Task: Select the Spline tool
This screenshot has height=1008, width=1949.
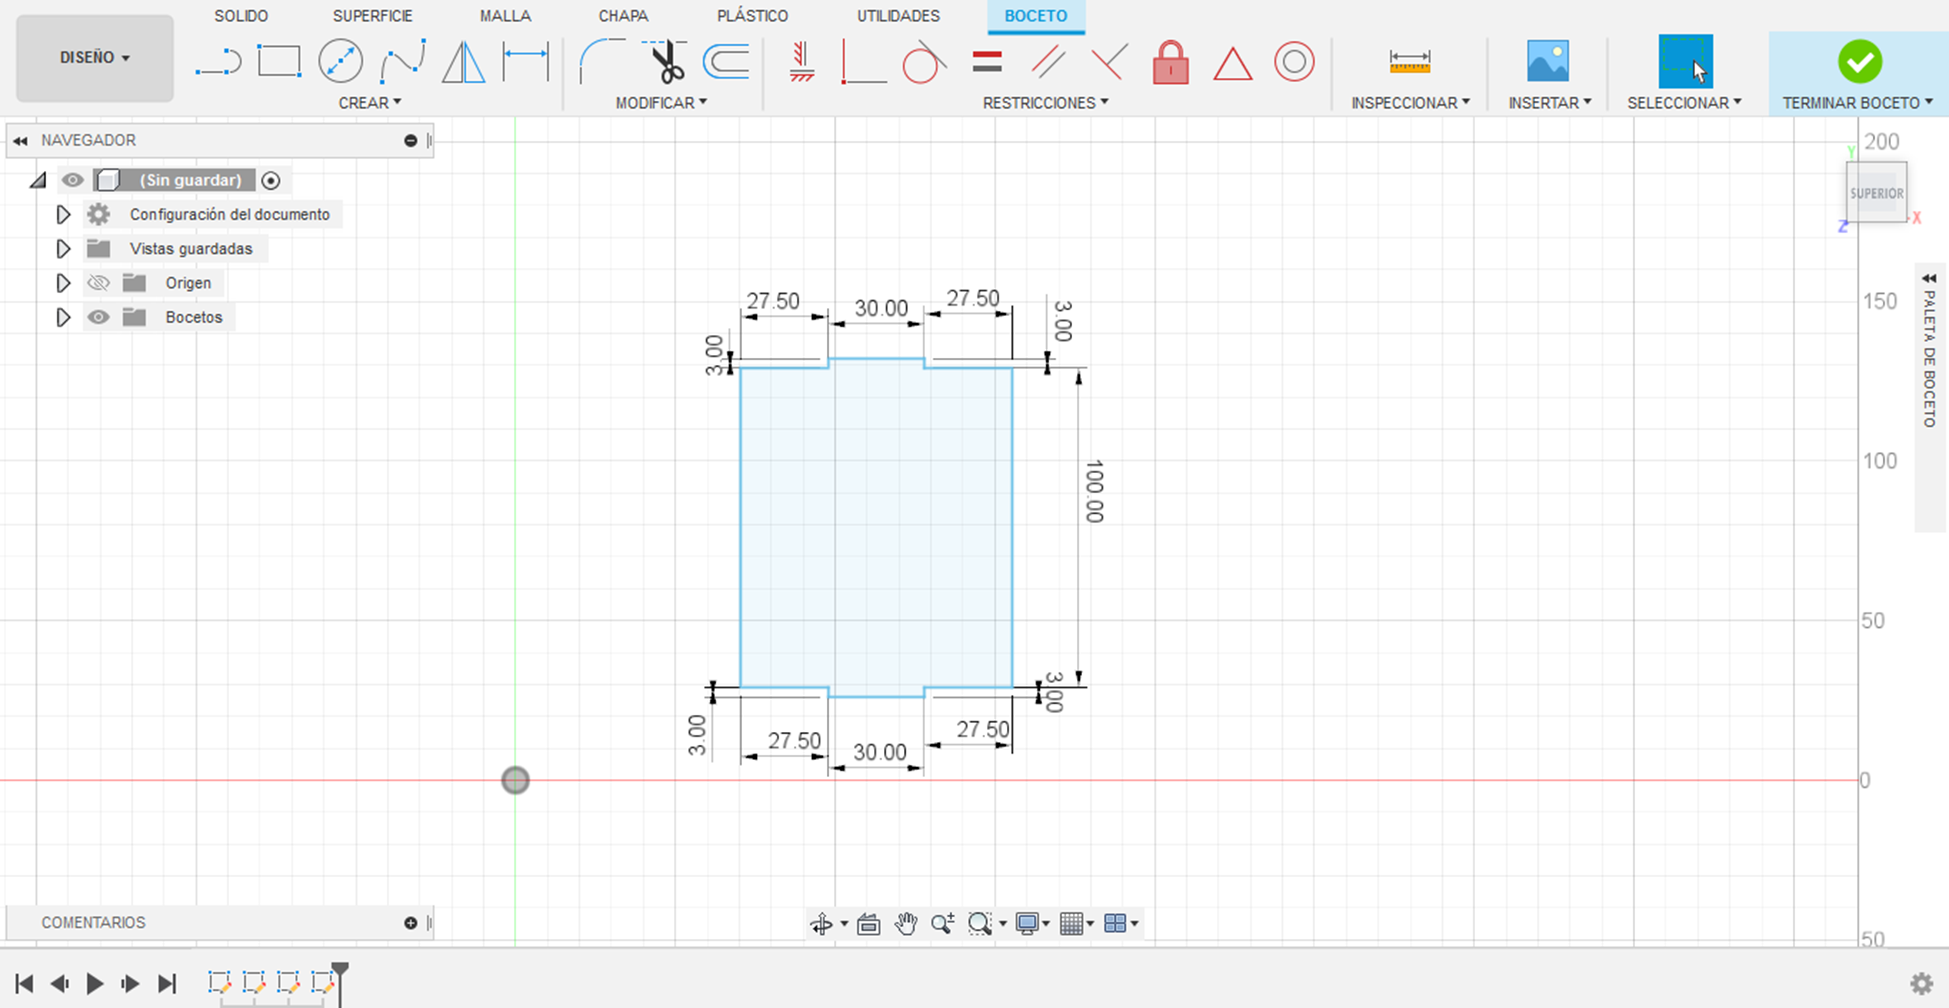Action: tap(402, 62)
